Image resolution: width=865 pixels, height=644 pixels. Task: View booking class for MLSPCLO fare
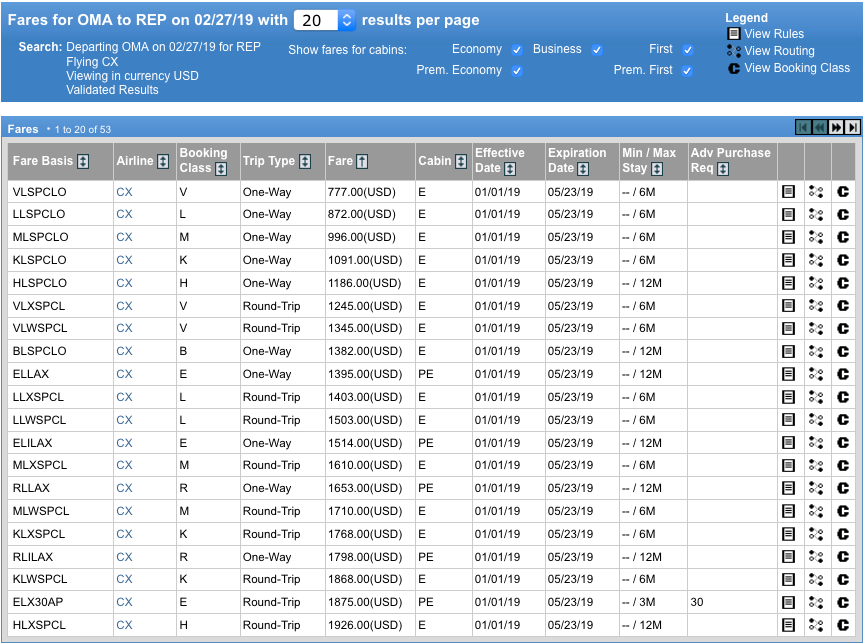tap(844, 237)
